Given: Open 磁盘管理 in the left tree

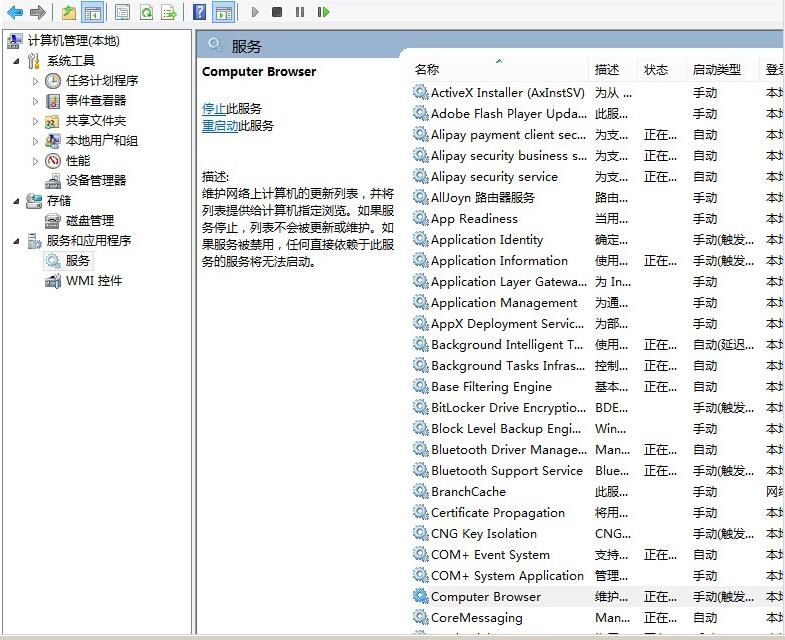Looking at the screenshot, I should pyautogui.click(x=90, y=220).
